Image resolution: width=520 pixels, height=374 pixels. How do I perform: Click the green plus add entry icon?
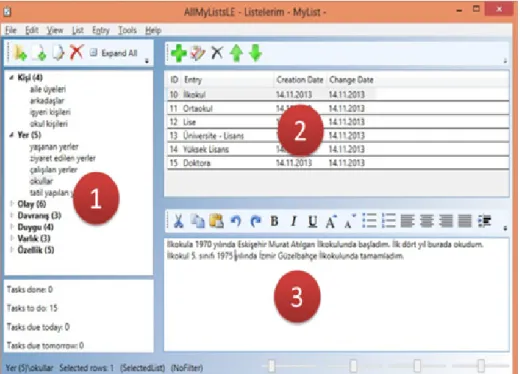pyautogui.click(x=179, y=53)
